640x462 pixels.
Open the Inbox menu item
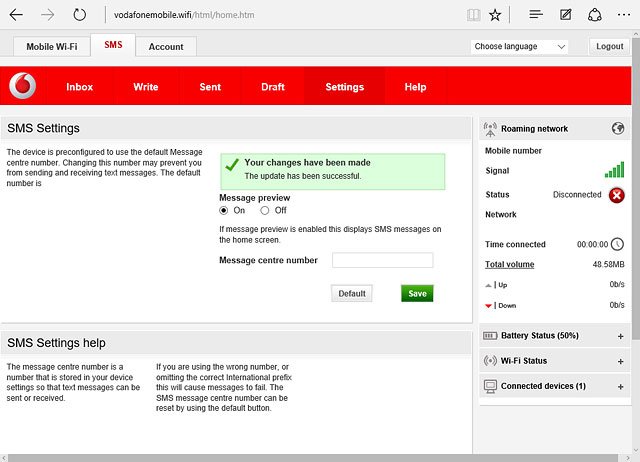[x=79, y=87]
